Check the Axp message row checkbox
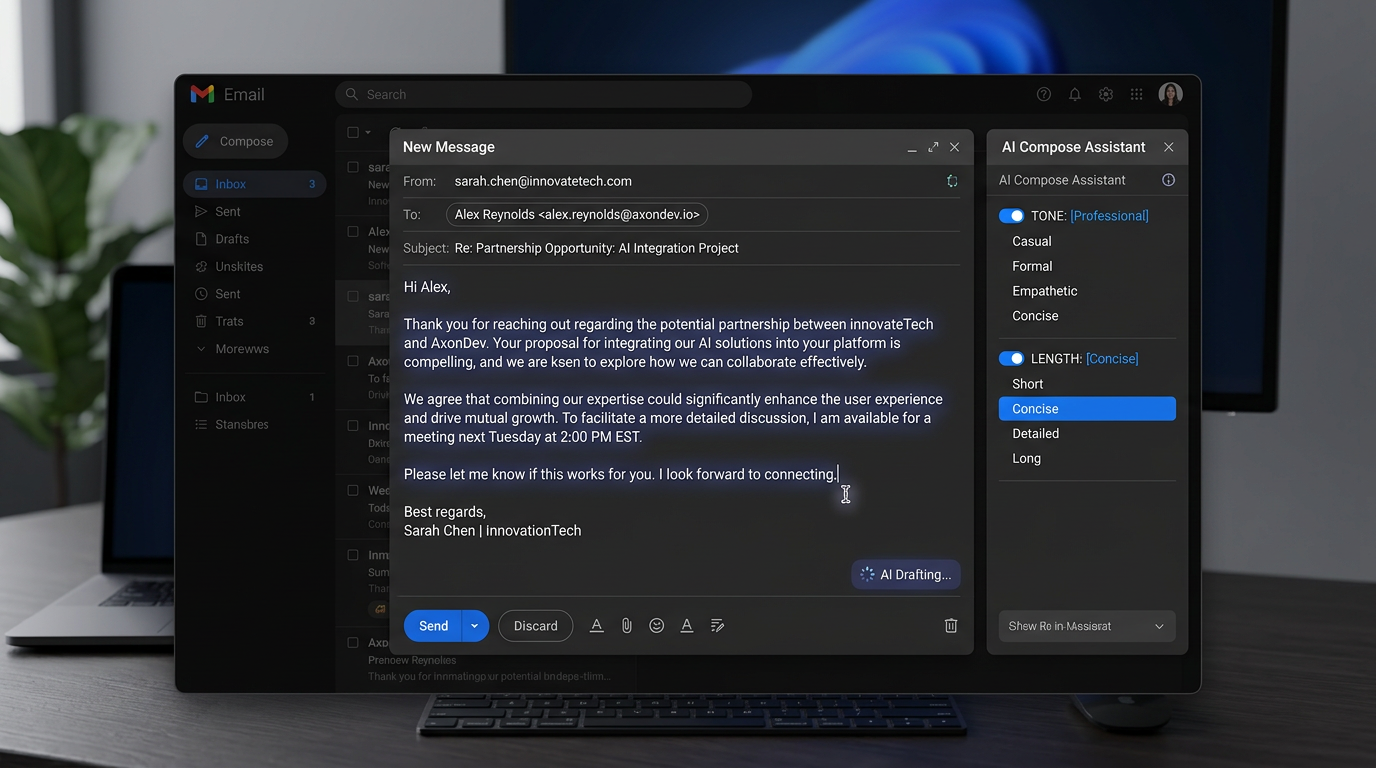Image resolution: width=1376 pixels, height=768 pixels. [x=353, y=643]
